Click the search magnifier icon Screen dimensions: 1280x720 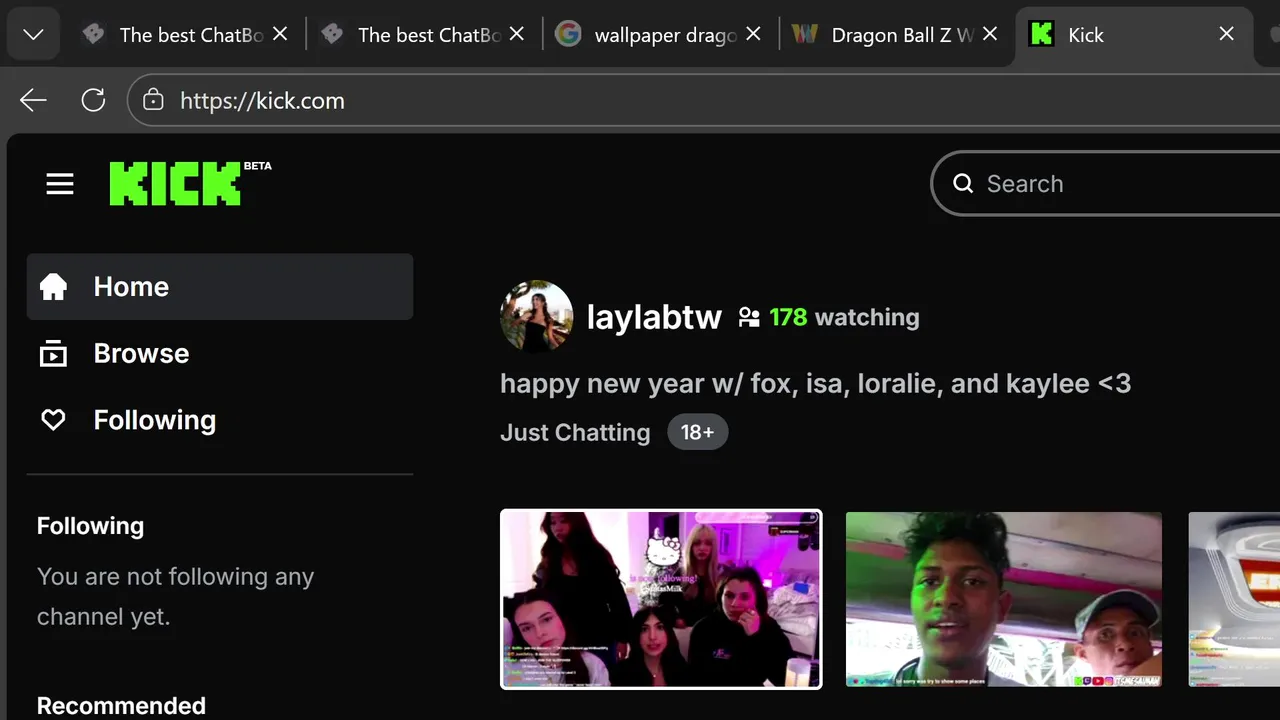pos(963,184)
